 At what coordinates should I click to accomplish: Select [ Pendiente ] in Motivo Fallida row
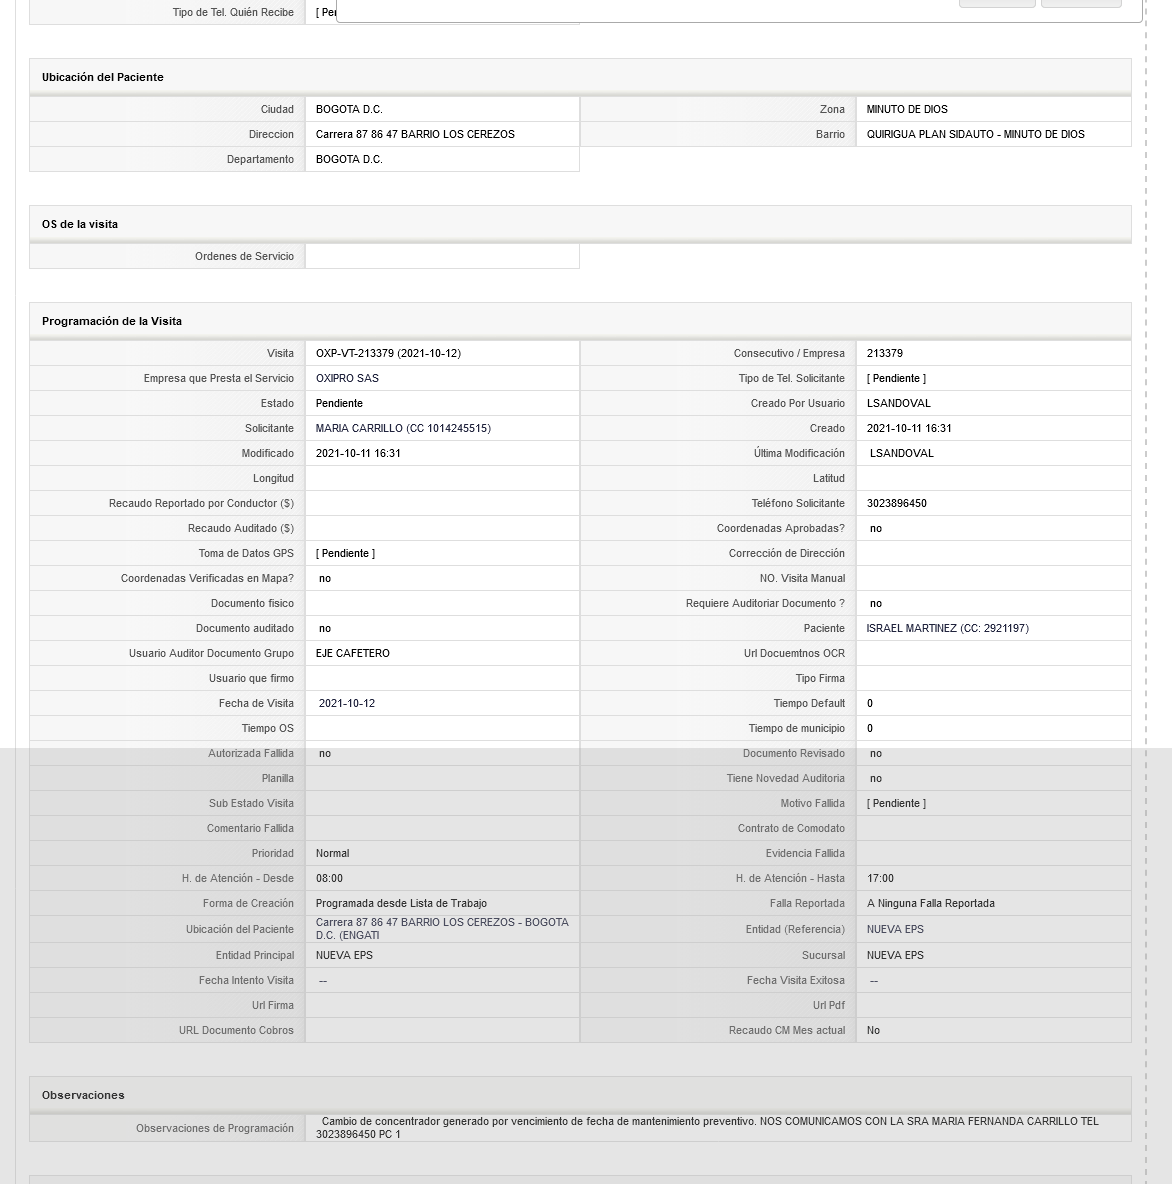(x=896, y=803)
